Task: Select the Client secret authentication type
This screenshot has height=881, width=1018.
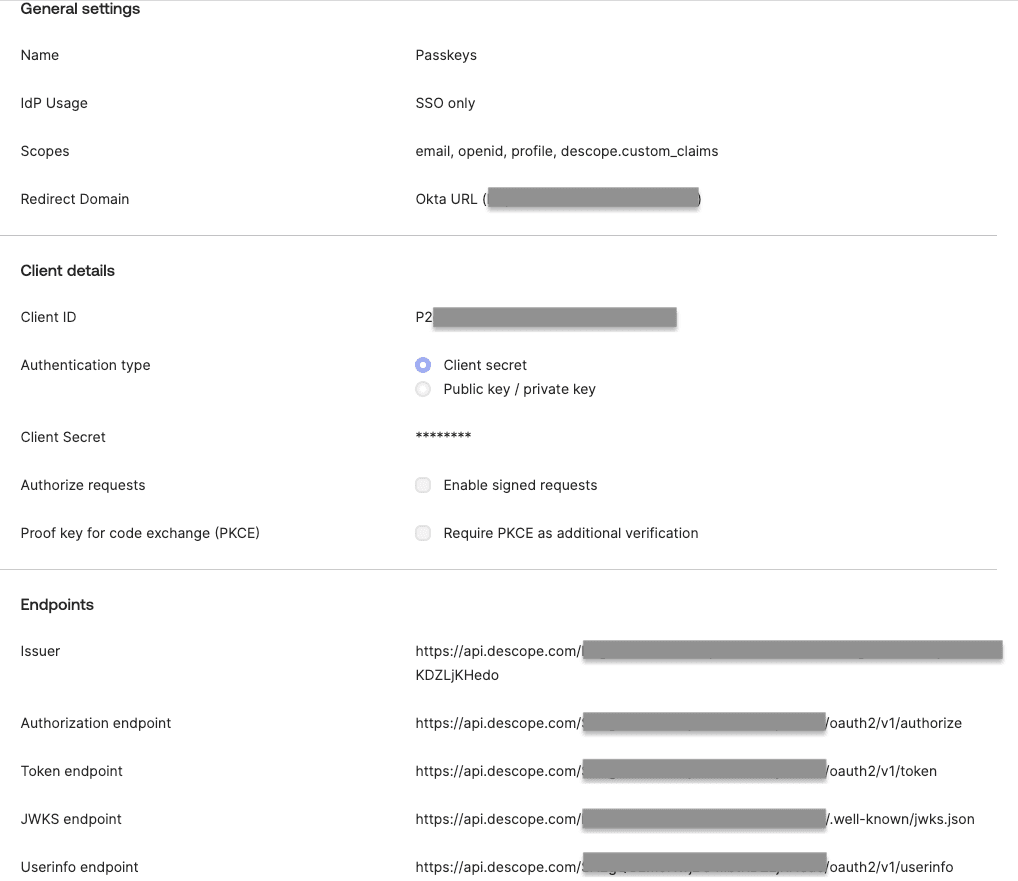Action: (422, 365)
